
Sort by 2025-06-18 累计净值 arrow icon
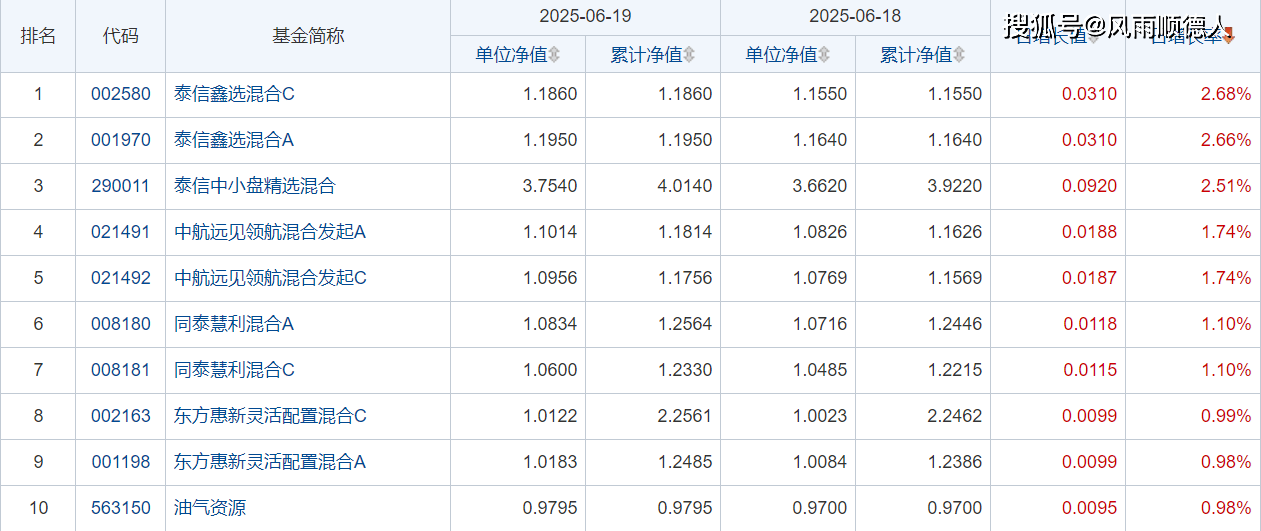(x=959, y=55)
